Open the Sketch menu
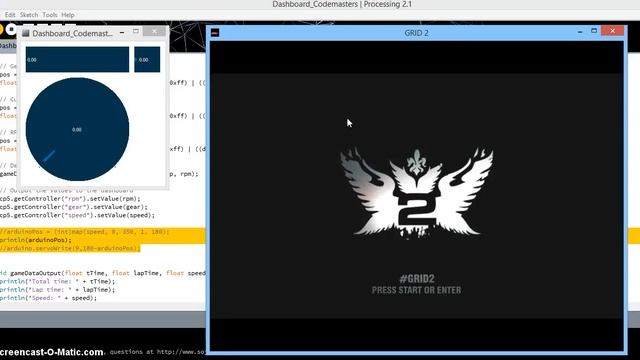640x360 pixels. click(x=29, y=15)
